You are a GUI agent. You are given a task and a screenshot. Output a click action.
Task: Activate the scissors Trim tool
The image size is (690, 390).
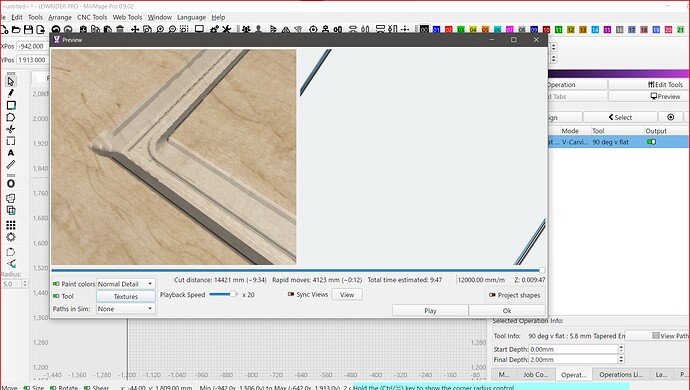11,129
